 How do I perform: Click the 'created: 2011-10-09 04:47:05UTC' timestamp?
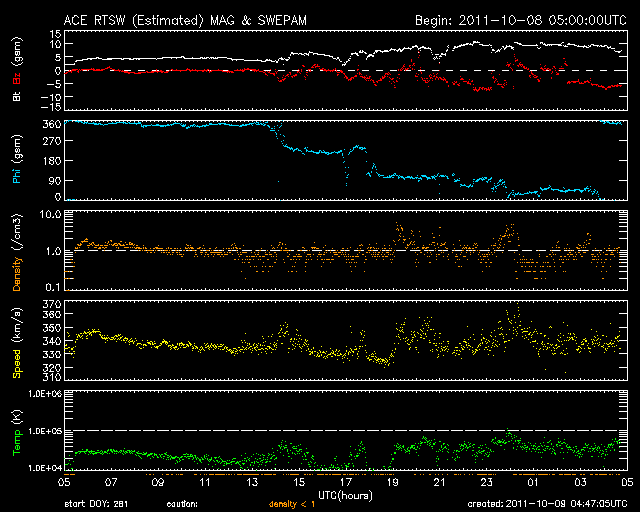547,504
